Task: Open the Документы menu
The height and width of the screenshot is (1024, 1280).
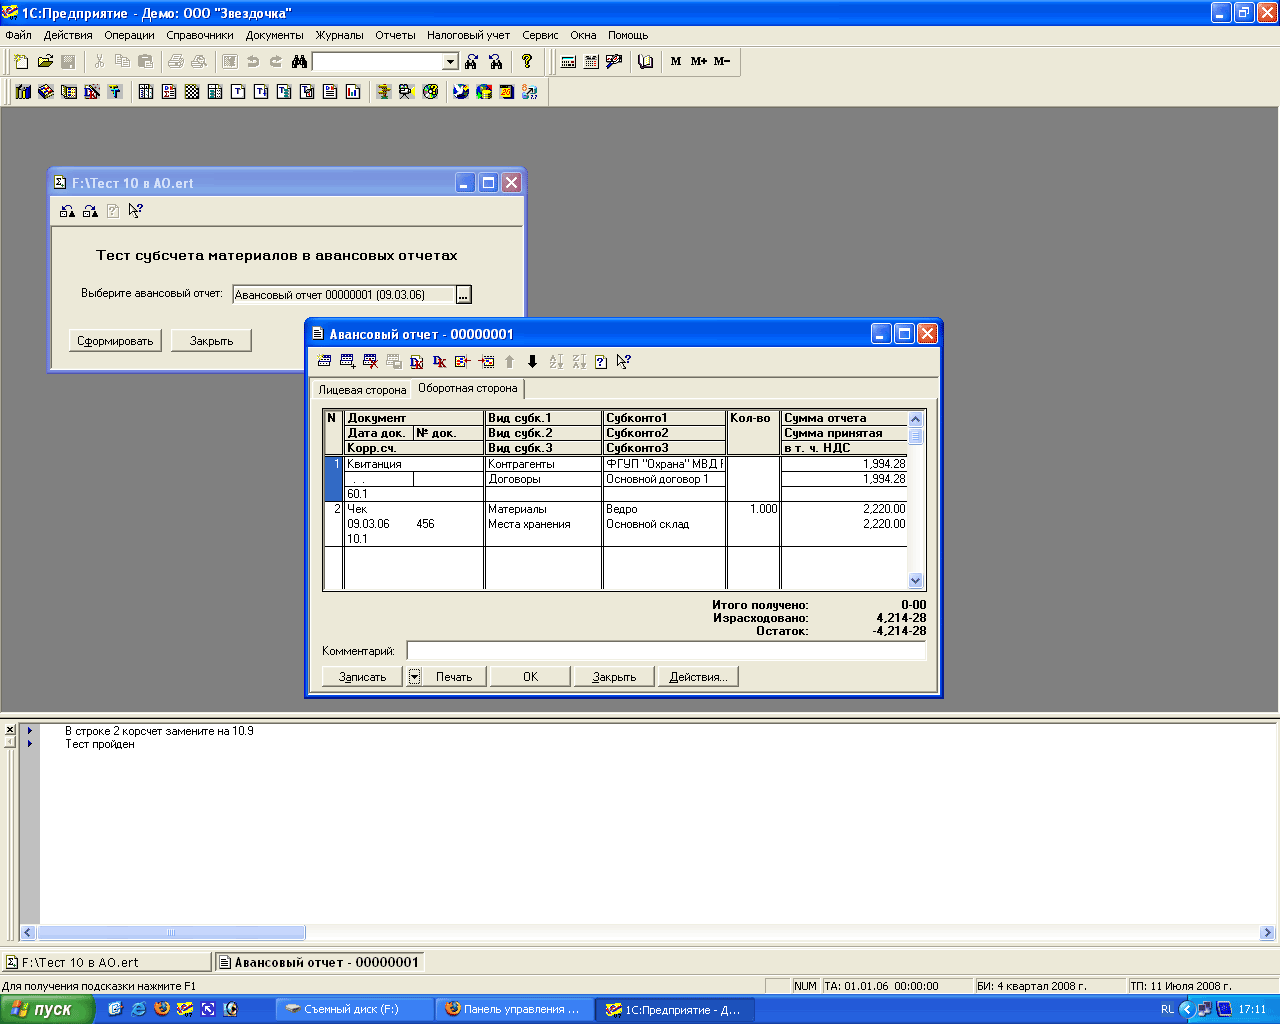Action: 274,35
